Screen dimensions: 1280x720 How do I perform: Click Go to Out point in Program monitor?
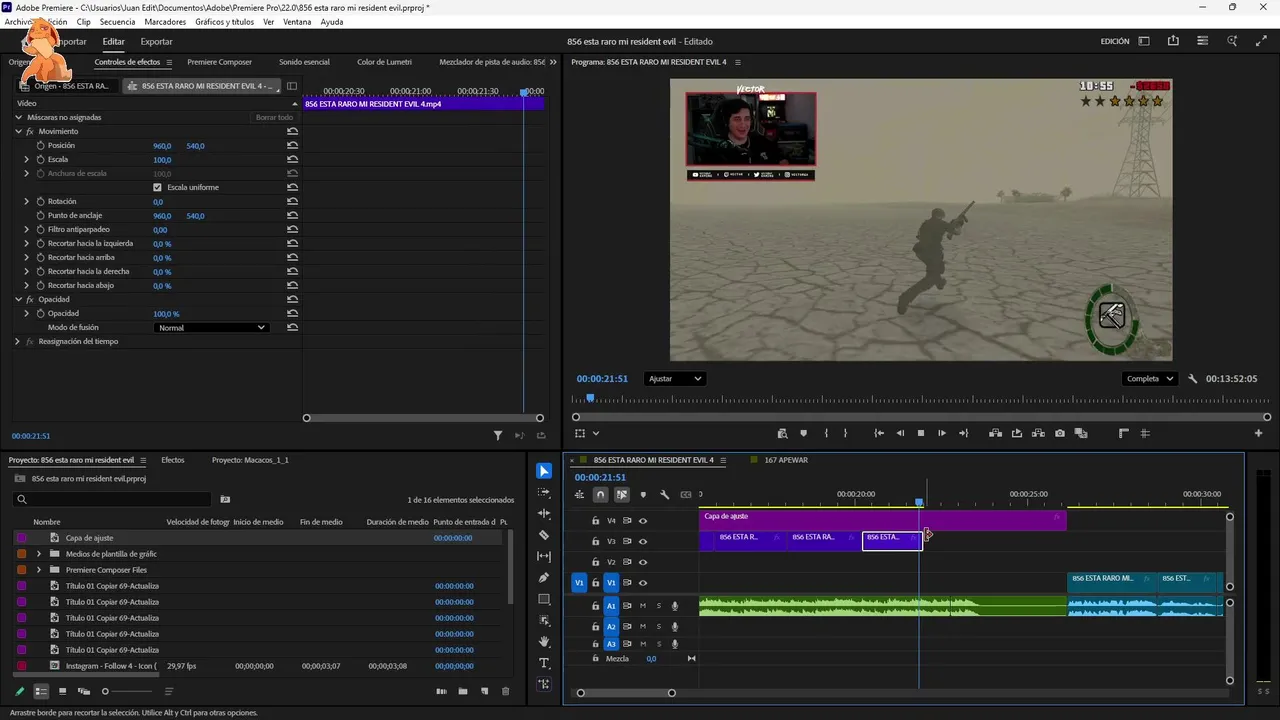[963, 433]
